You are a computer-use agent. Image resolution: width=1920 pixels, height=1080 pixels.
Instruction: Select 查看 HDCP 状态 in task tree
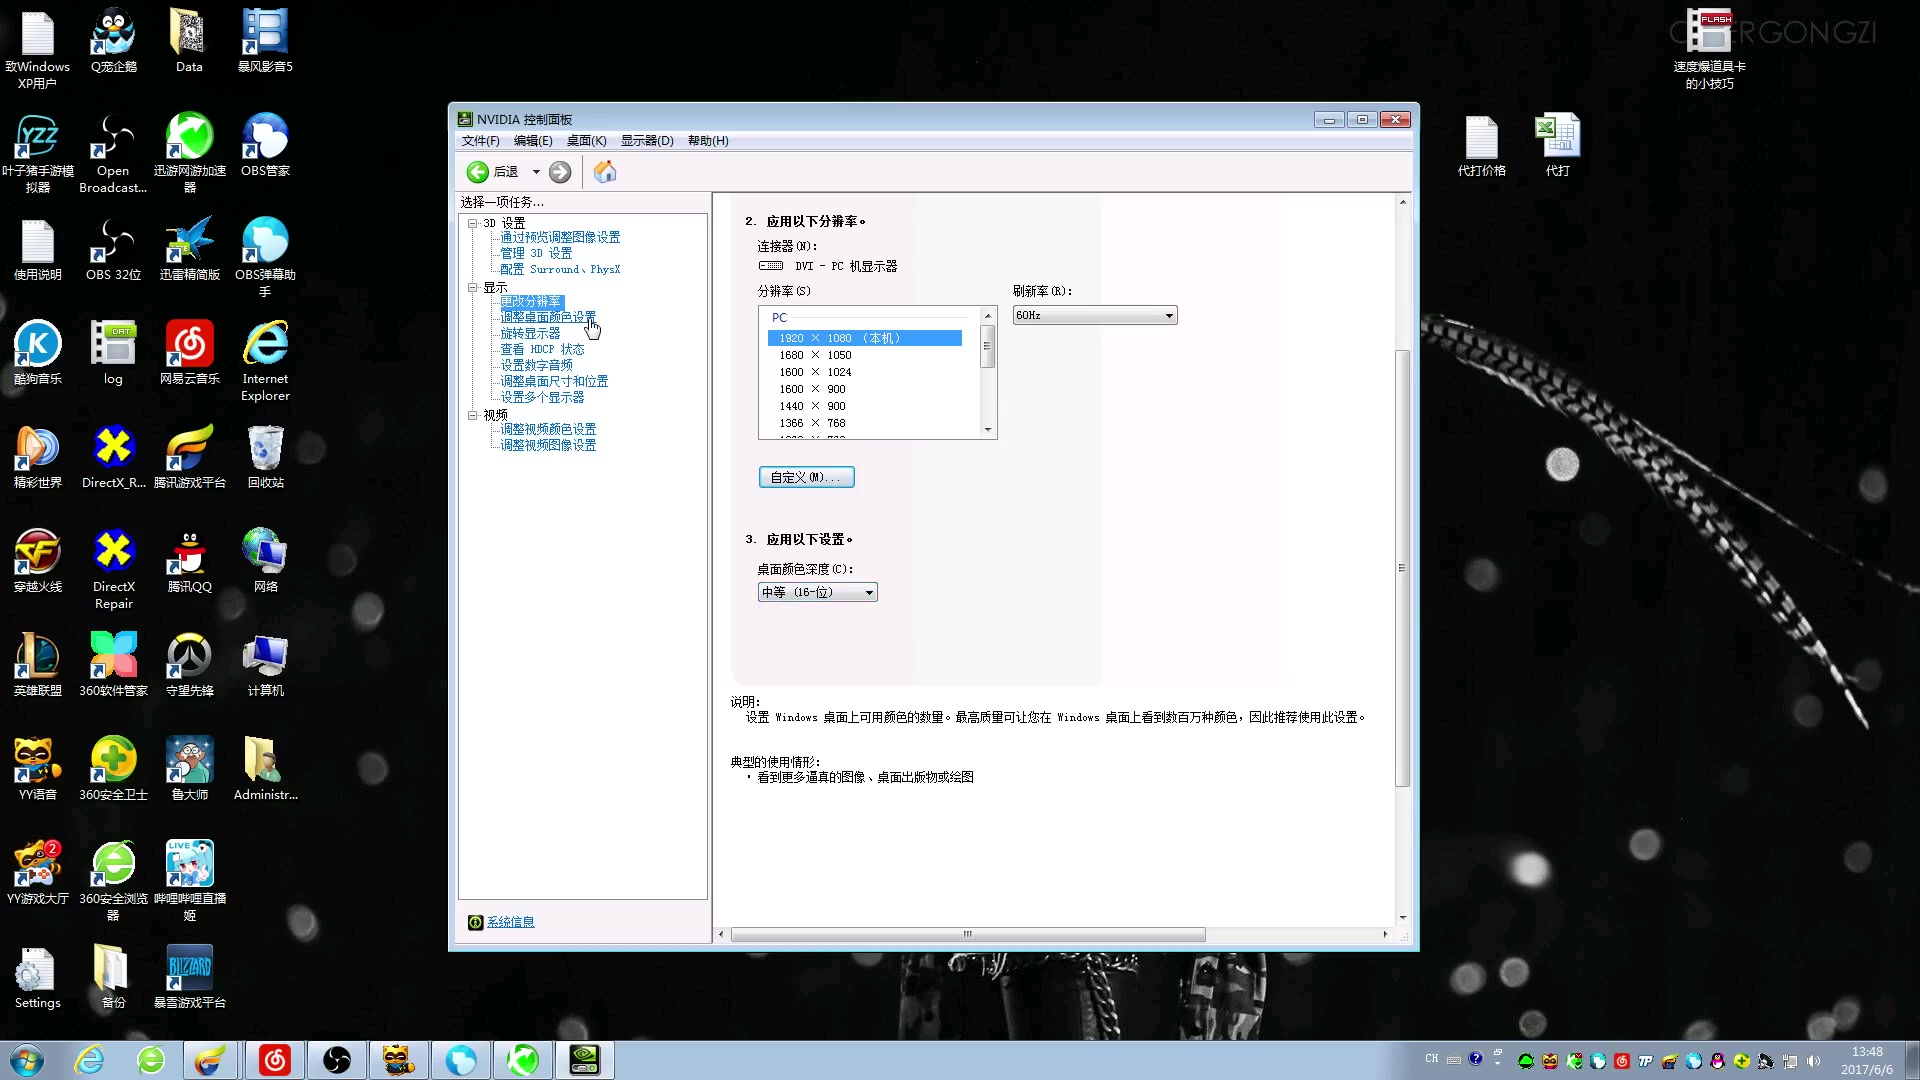542,349
